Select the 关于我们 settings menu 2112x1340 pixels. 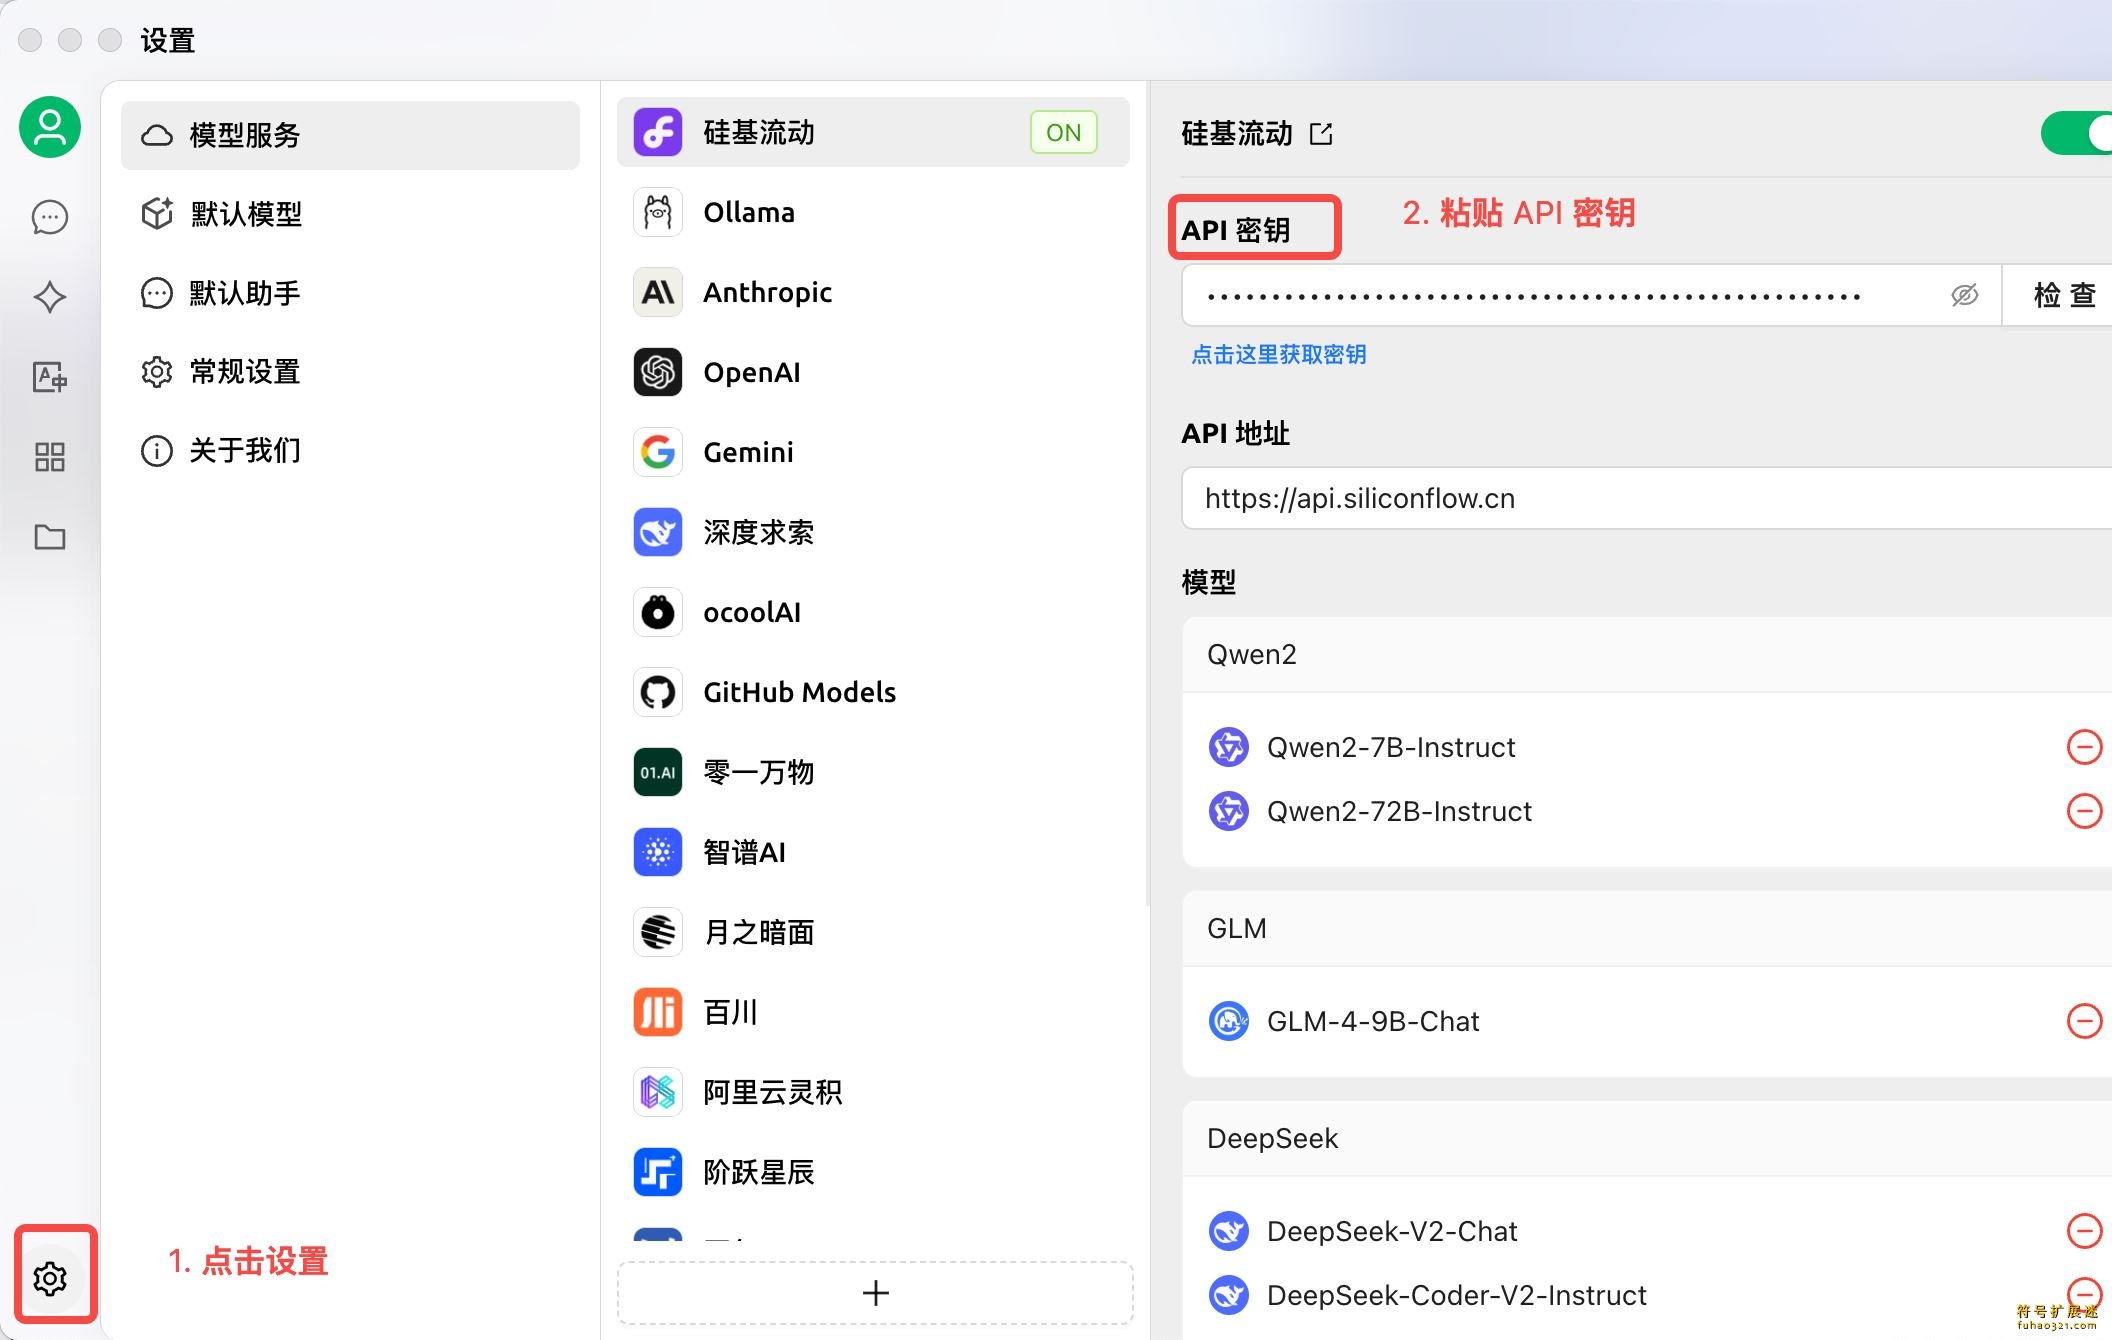click(x=350, y=451)
